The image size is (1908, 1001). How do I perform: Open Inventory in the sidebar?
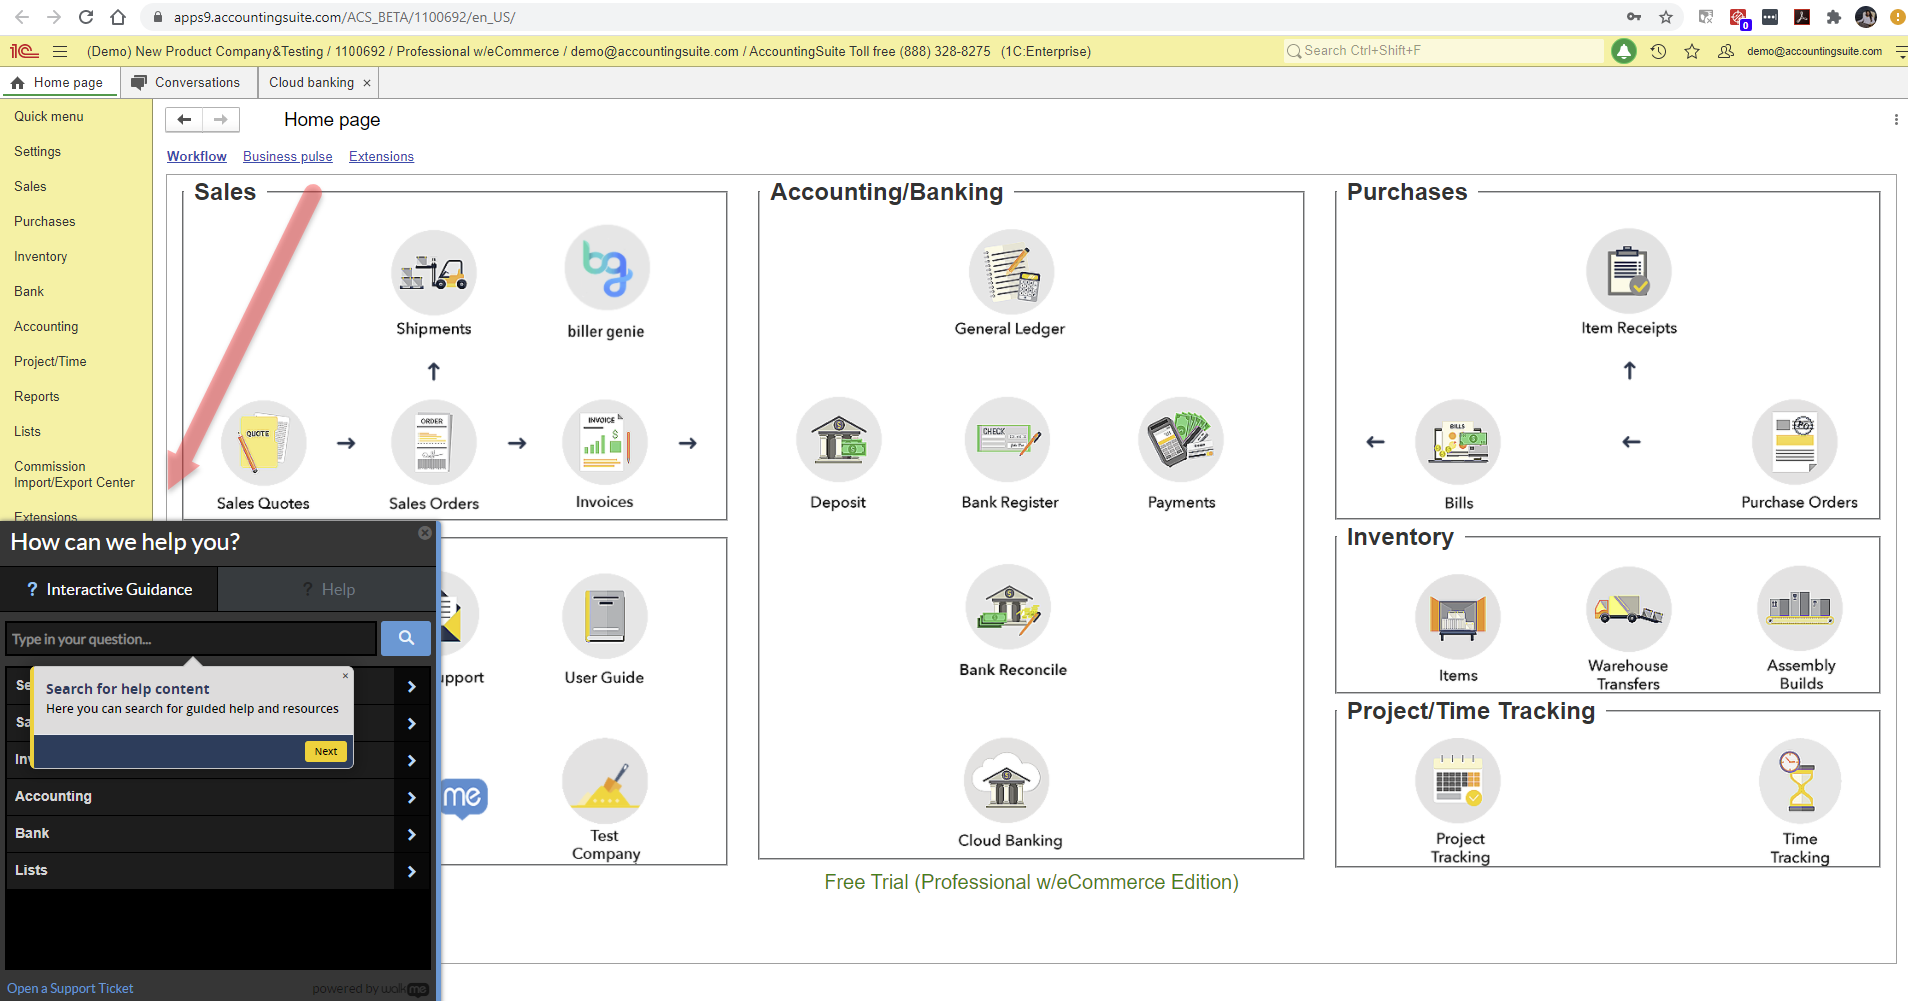[x=41, y=257]
